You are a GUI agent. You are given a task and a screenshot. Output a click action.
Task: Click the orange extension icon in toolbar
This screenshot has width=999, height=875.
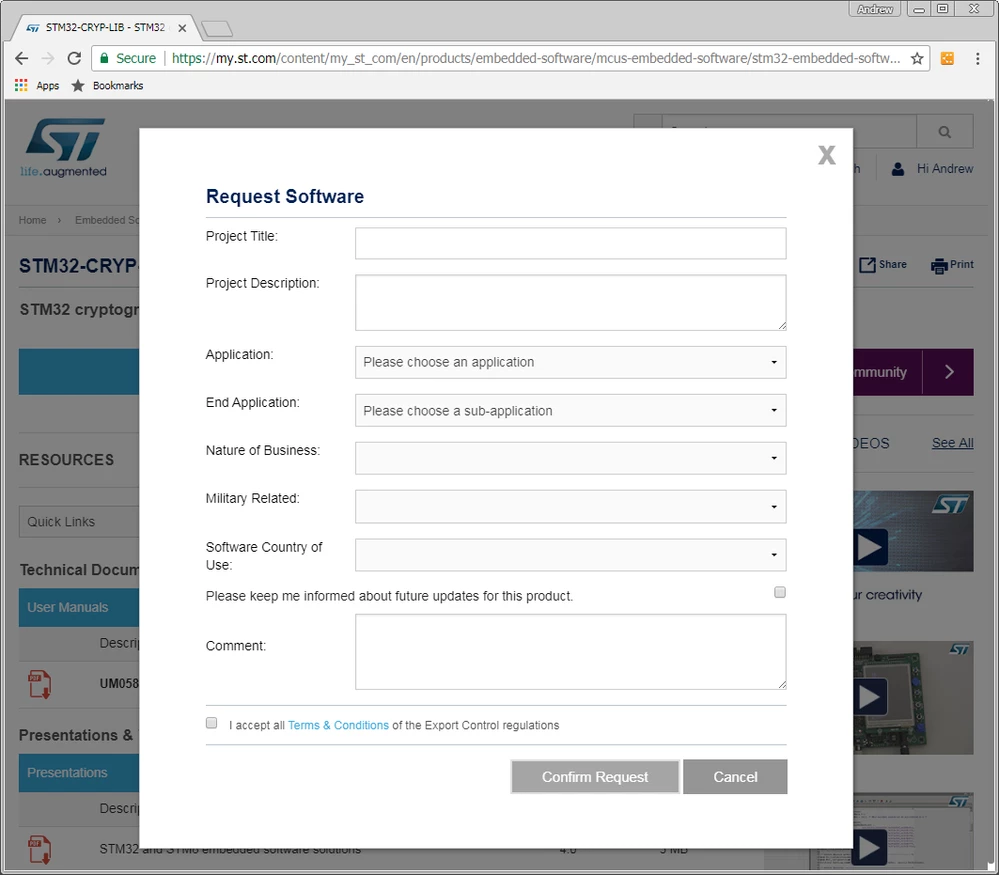[x=947, y=59]
